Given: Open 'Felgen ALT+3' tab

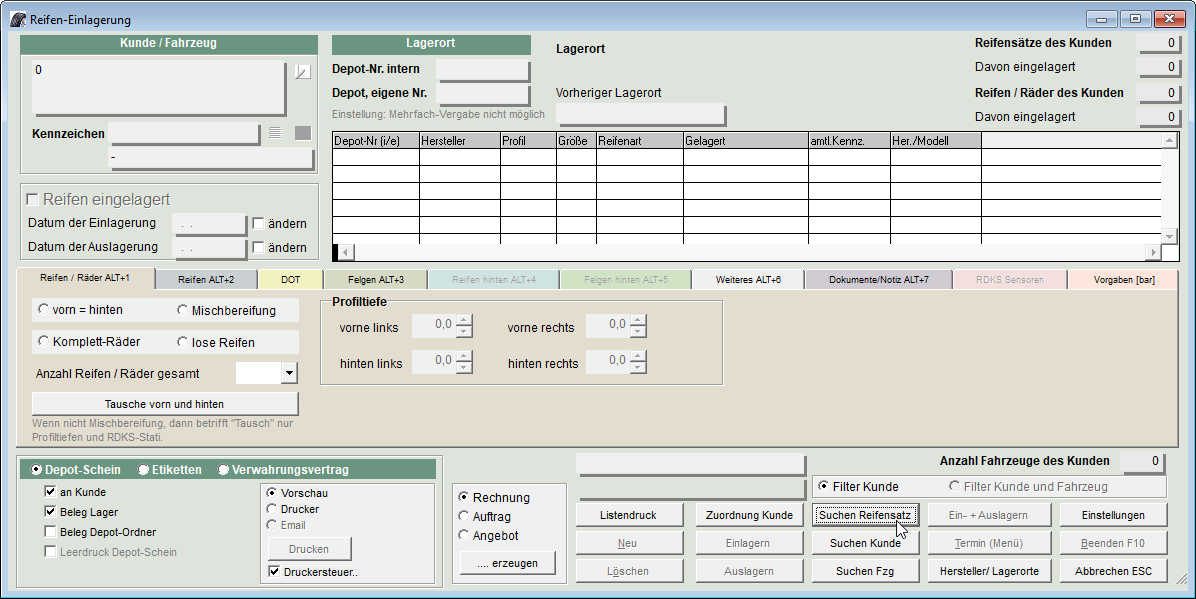Looking at the screenshot, I should point(376,279).
